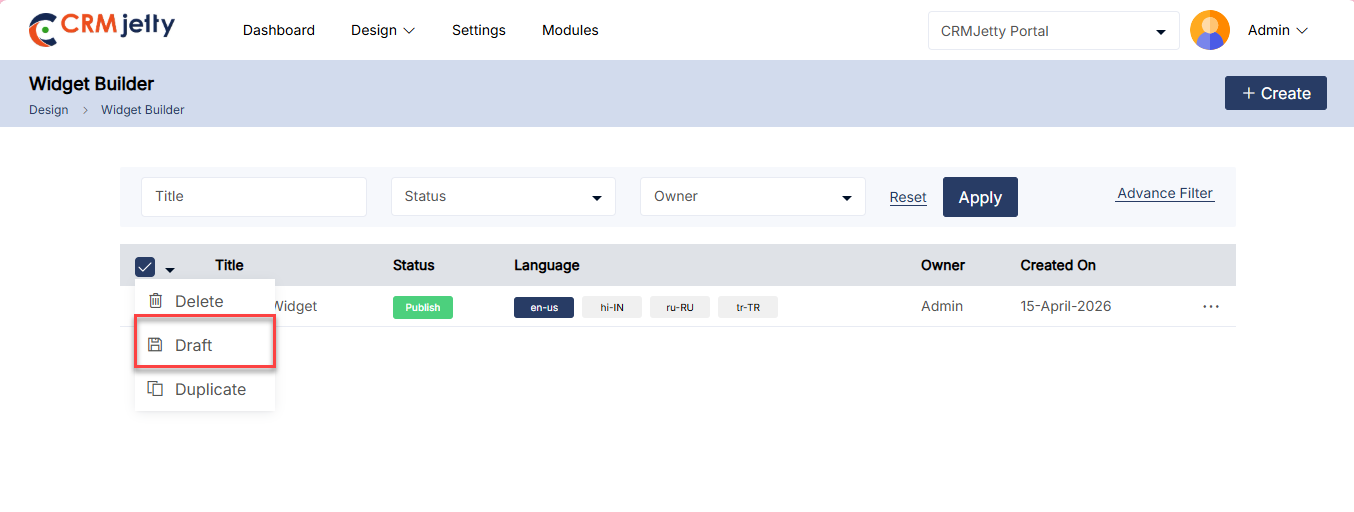1354x512 pixels.
Task: Open the three-dot row actions menu
Action: point(1210,307)
